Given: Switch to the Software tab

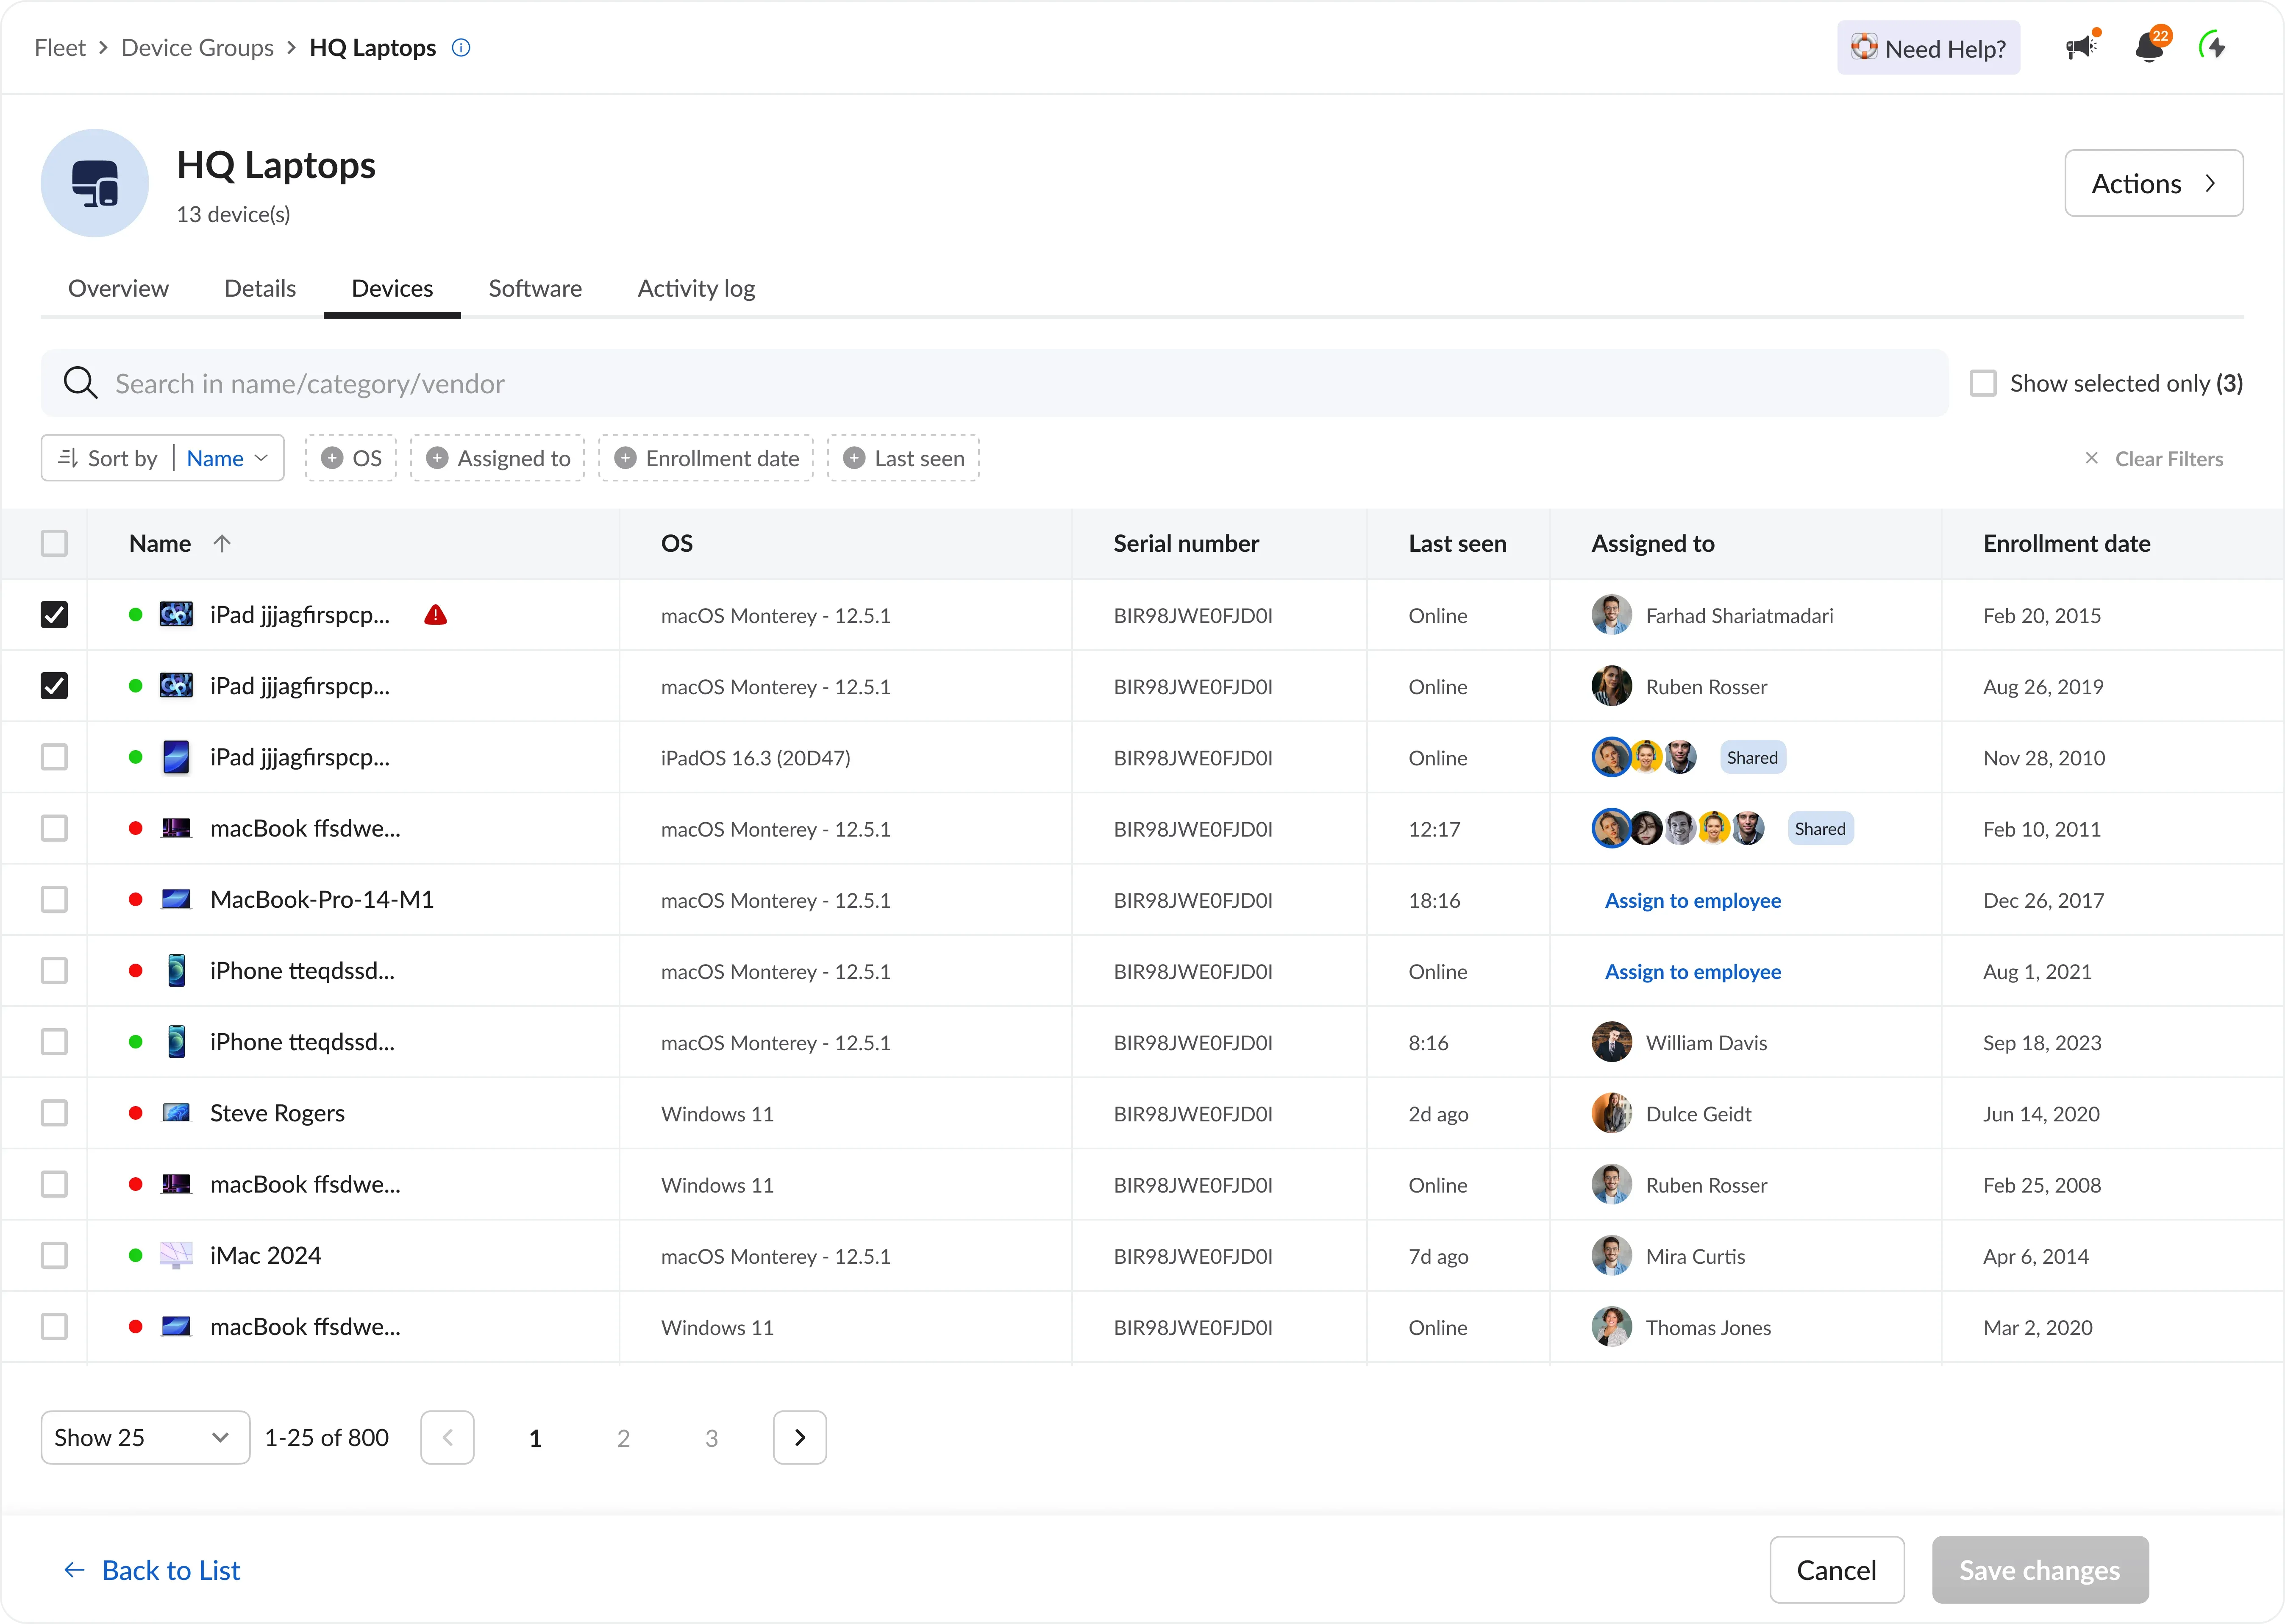Looking at the screenshot, I should 535,289.
